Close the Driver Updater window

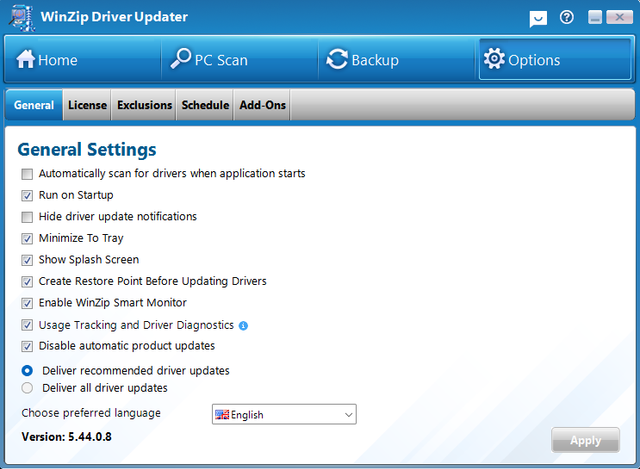point(619,17)
